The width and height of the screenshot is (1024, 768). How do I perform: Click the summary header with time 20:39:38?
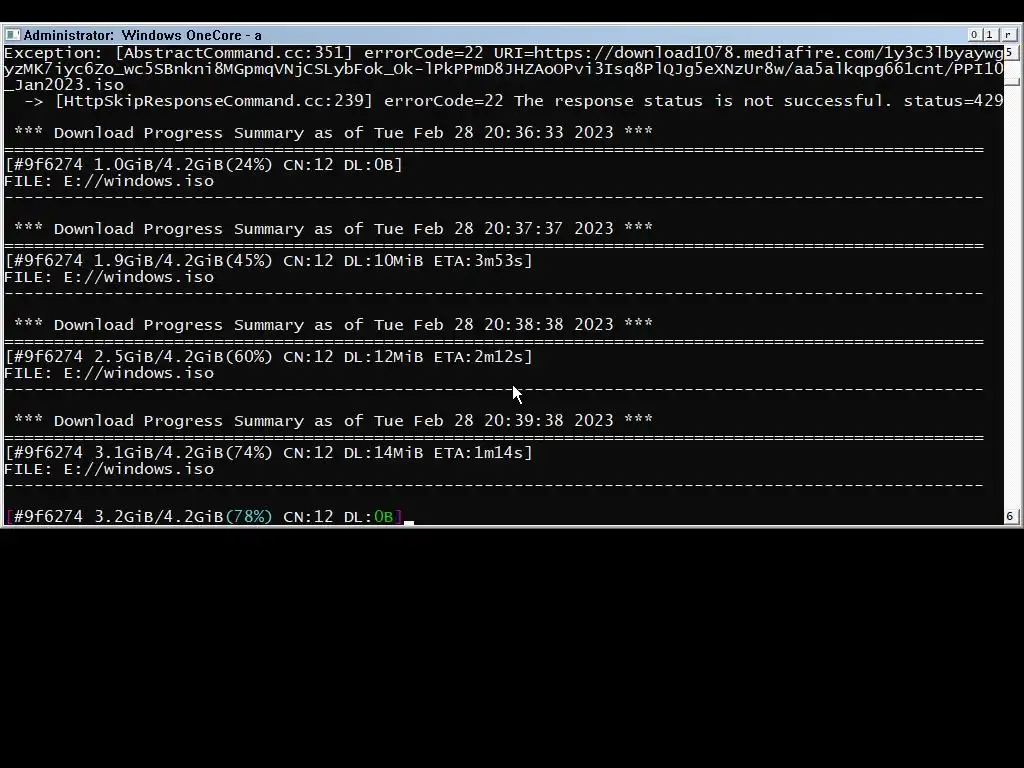tap(333, 421)
